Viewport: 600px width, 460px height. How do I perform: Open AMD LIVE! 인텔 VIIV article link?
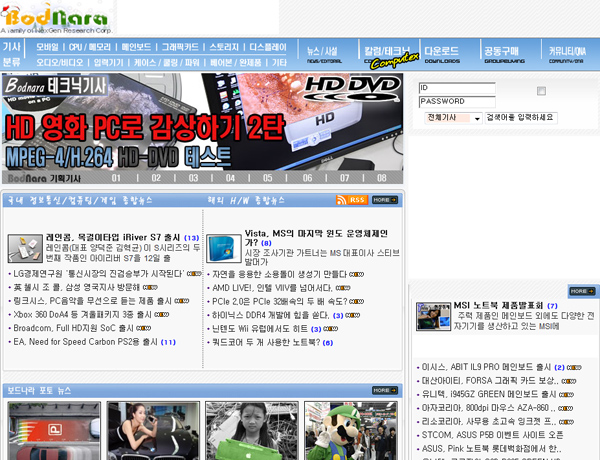click(272, 287)
